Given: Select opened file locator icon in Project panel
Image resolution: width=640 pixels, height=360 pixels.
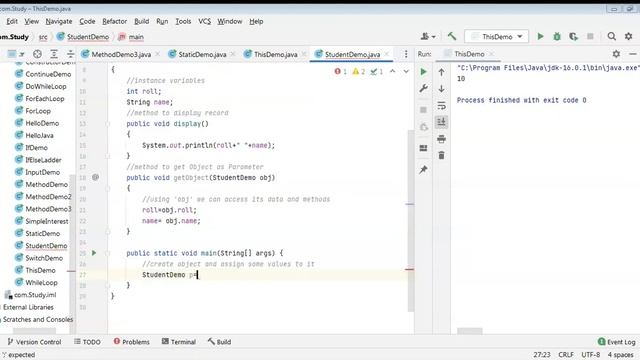Looking at the screenshot, I should pyautogui.click(x=37, y=54).
